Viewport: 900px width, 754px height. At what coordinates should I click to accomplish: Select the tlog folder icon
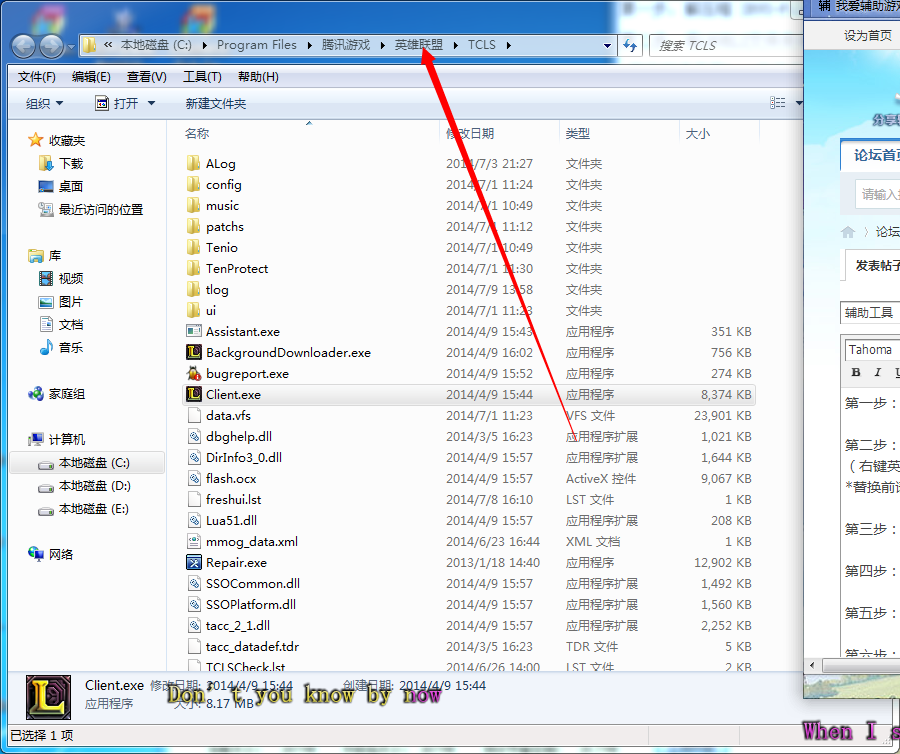click(193, 290)
